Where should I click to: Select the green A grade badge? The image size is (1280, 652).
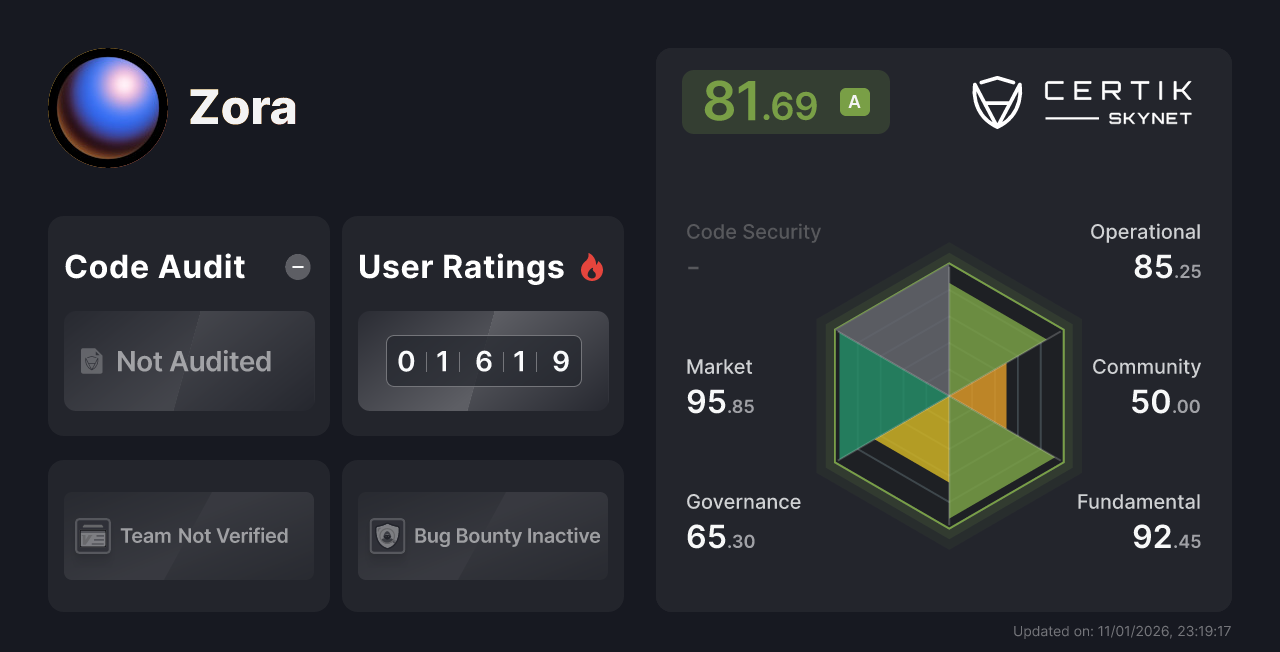pos(853,101)
